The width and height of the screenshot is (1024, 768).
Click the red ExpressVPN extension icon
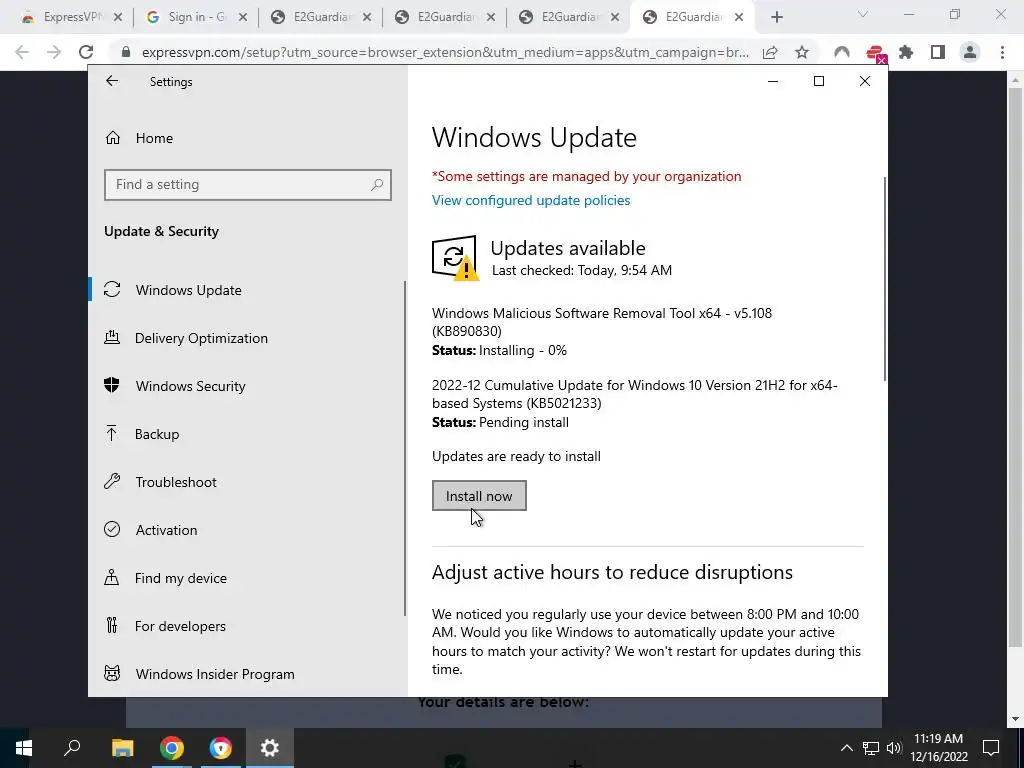click(875, 53)
